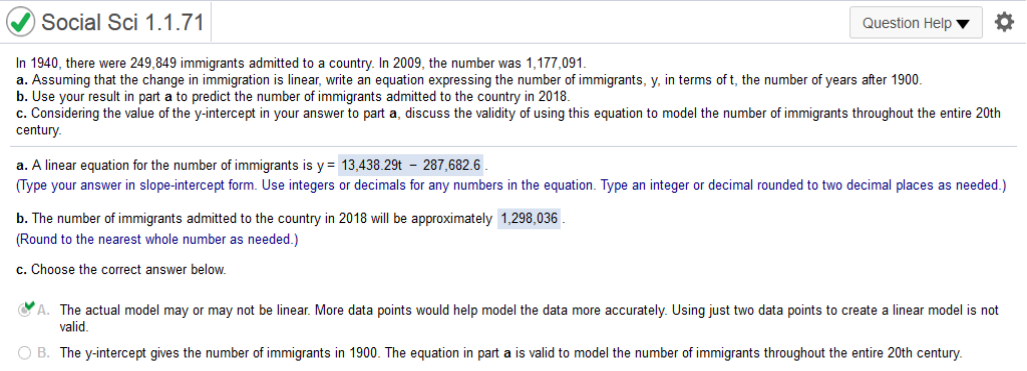
Task: Click answer A text about data points
Action: coord(529,318)
